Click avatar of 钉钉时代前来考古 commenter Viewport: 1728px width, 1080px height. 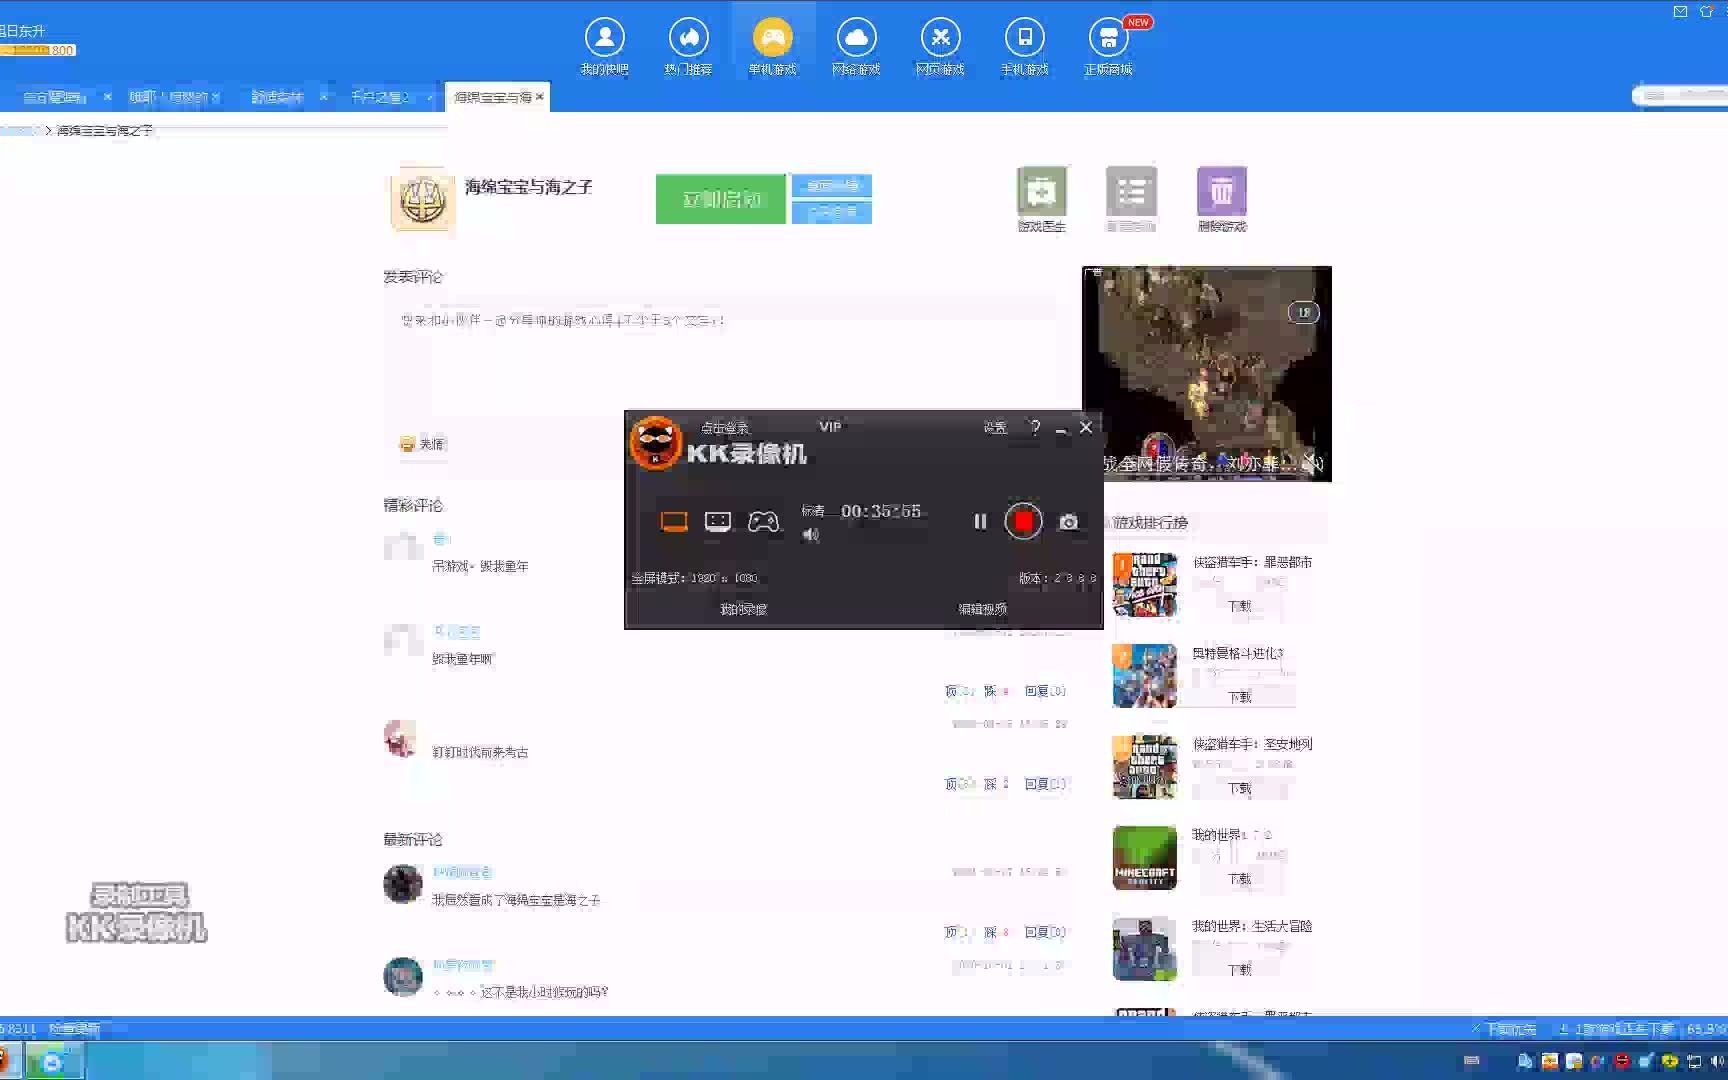point(402,740)
